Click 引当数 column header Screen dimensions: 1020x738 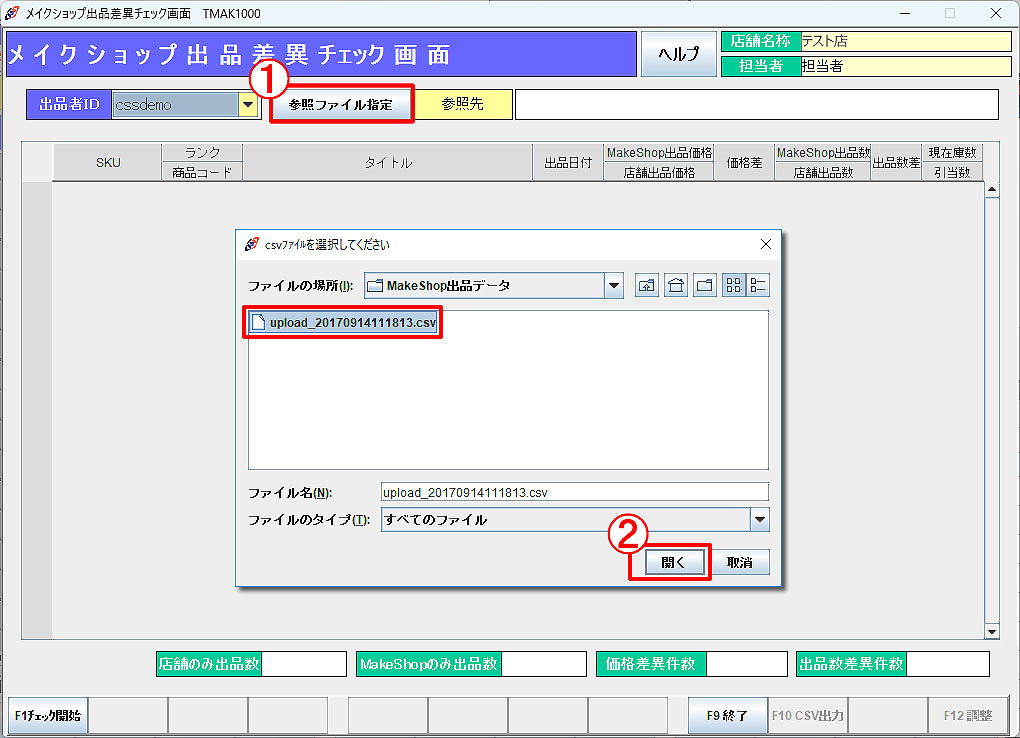click(x=952, y=172)
